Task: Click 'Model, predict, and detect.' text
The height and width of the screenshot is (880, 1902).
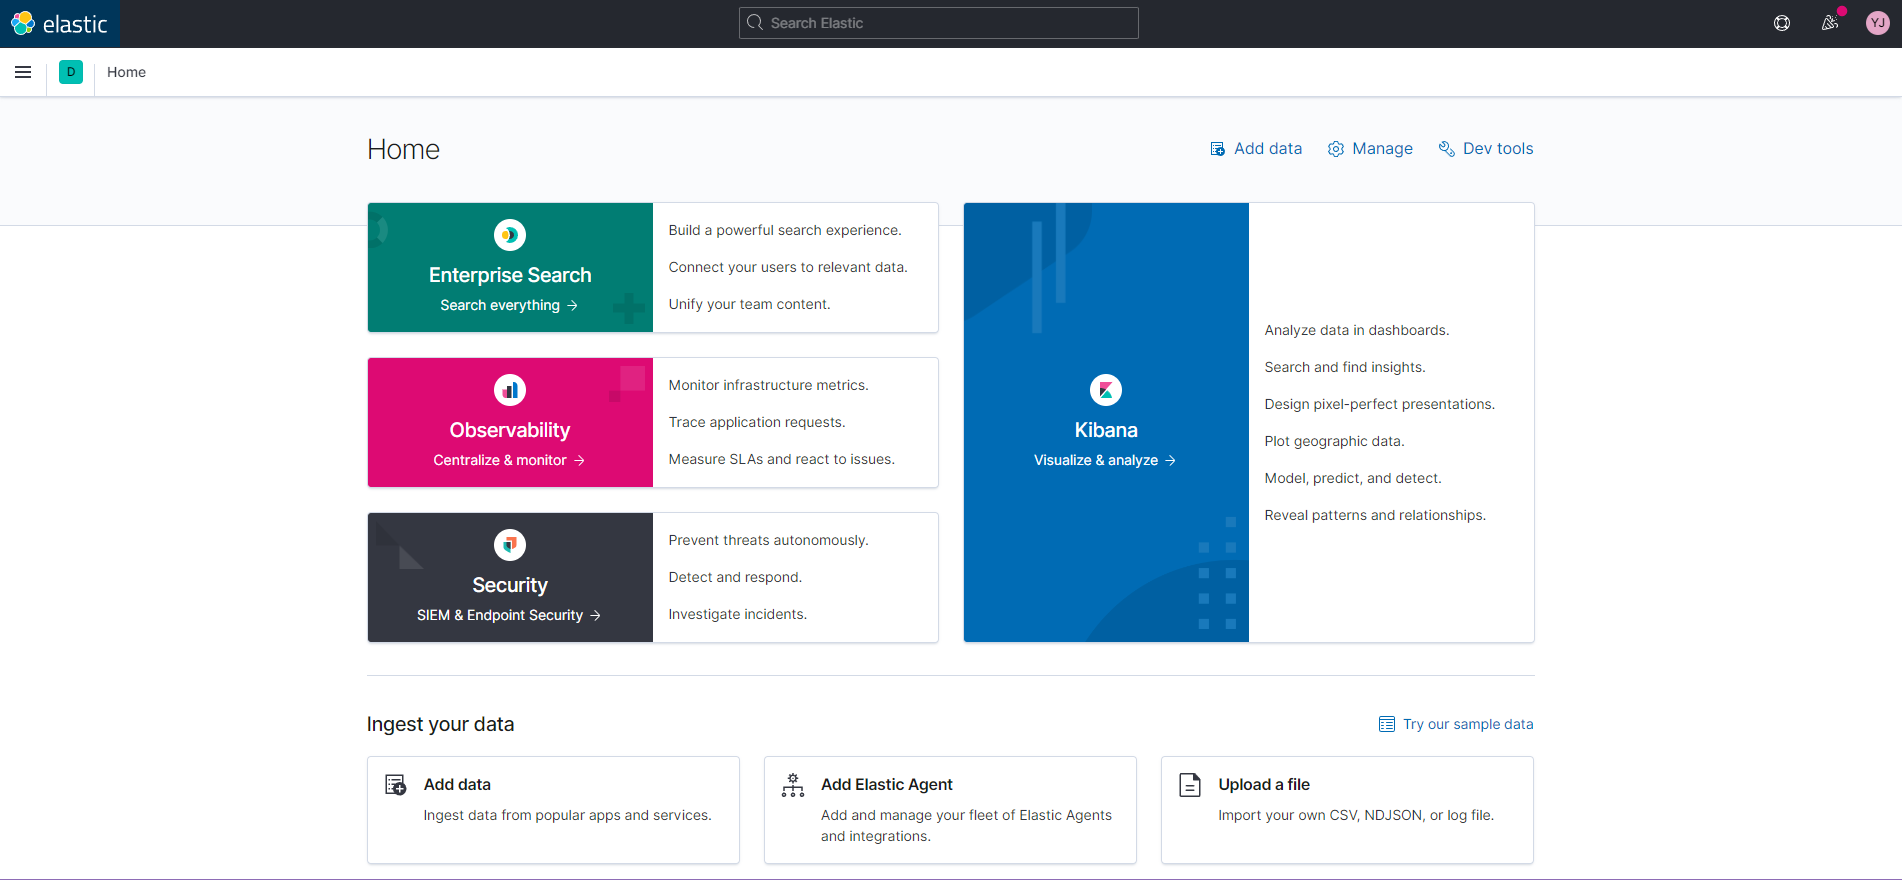Action: 1353,478
